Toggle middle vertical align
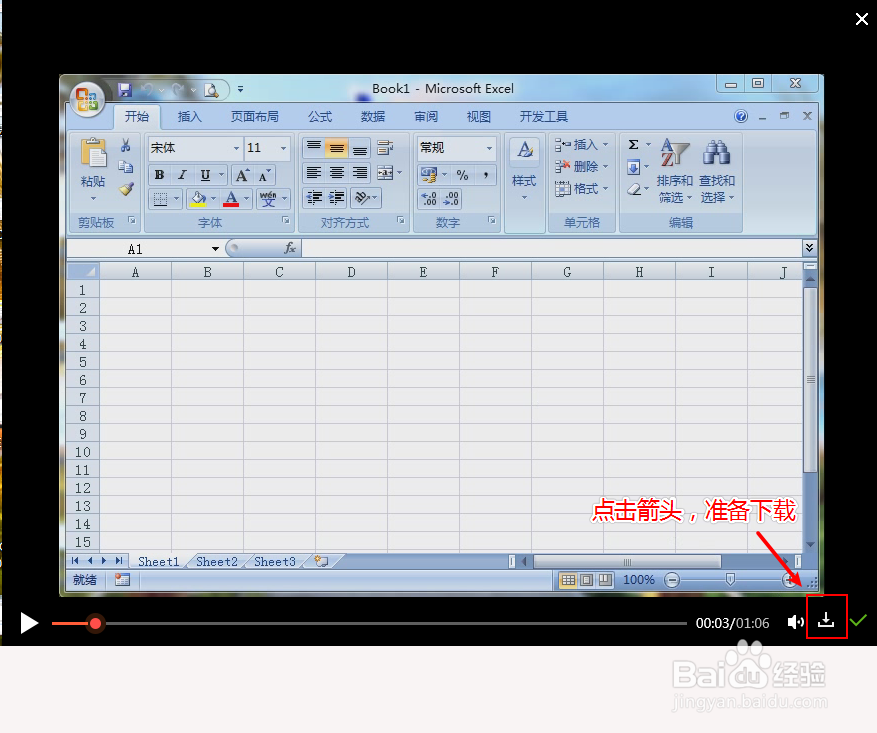877x733 pixels. point(337,148)
